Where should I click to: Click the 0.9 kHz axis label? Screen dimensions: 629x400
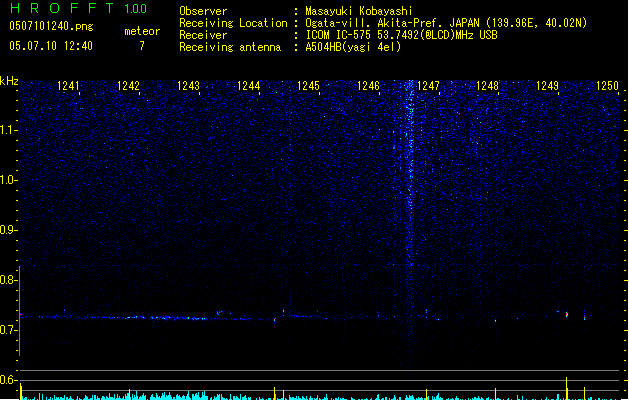(x=7, y=230)
